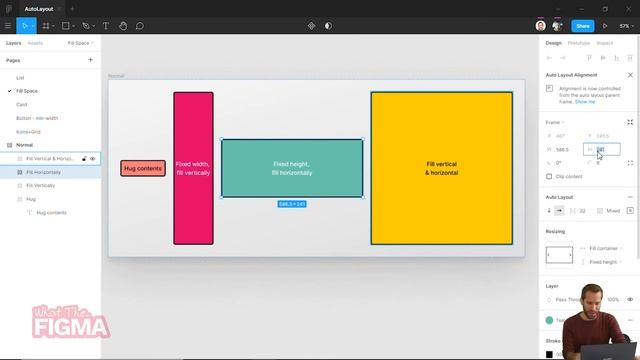Image resolution: width=640 pixels, height=360 pixels.
Task: Open Frame tool options dropdown arrow
Action: tap(53, 26)
